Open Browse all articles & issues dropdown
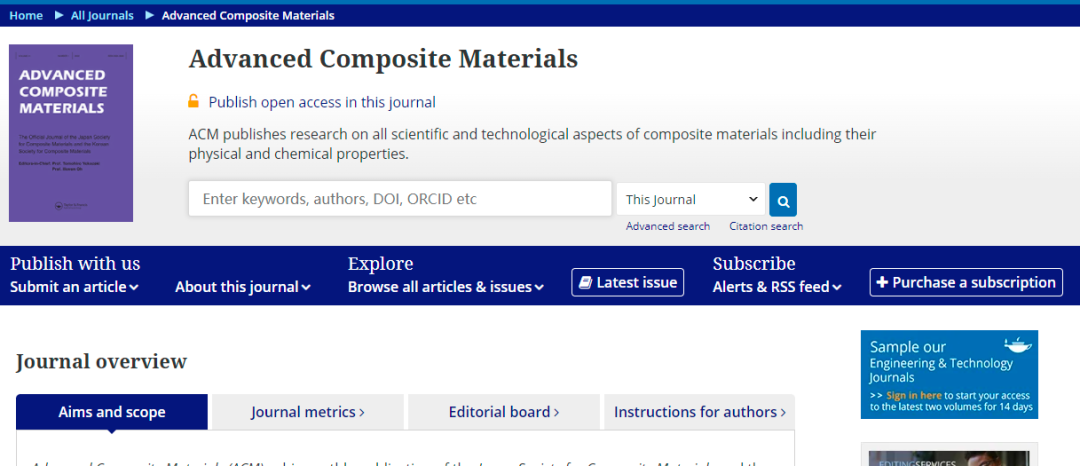This screenshot has width=1080, height=466. [x=446, y=287]
